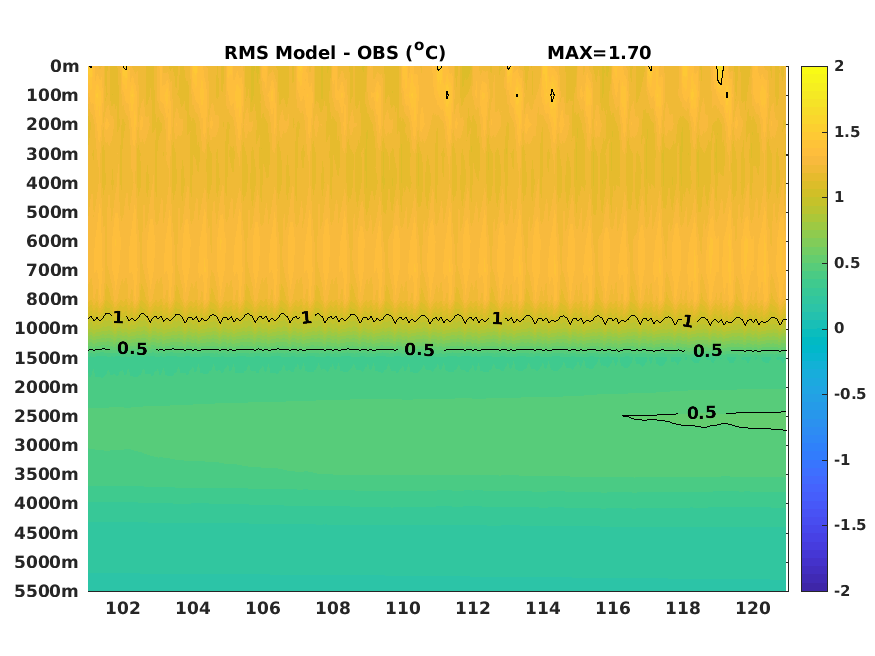Click the colorbar '0.5' tick label

847,263
